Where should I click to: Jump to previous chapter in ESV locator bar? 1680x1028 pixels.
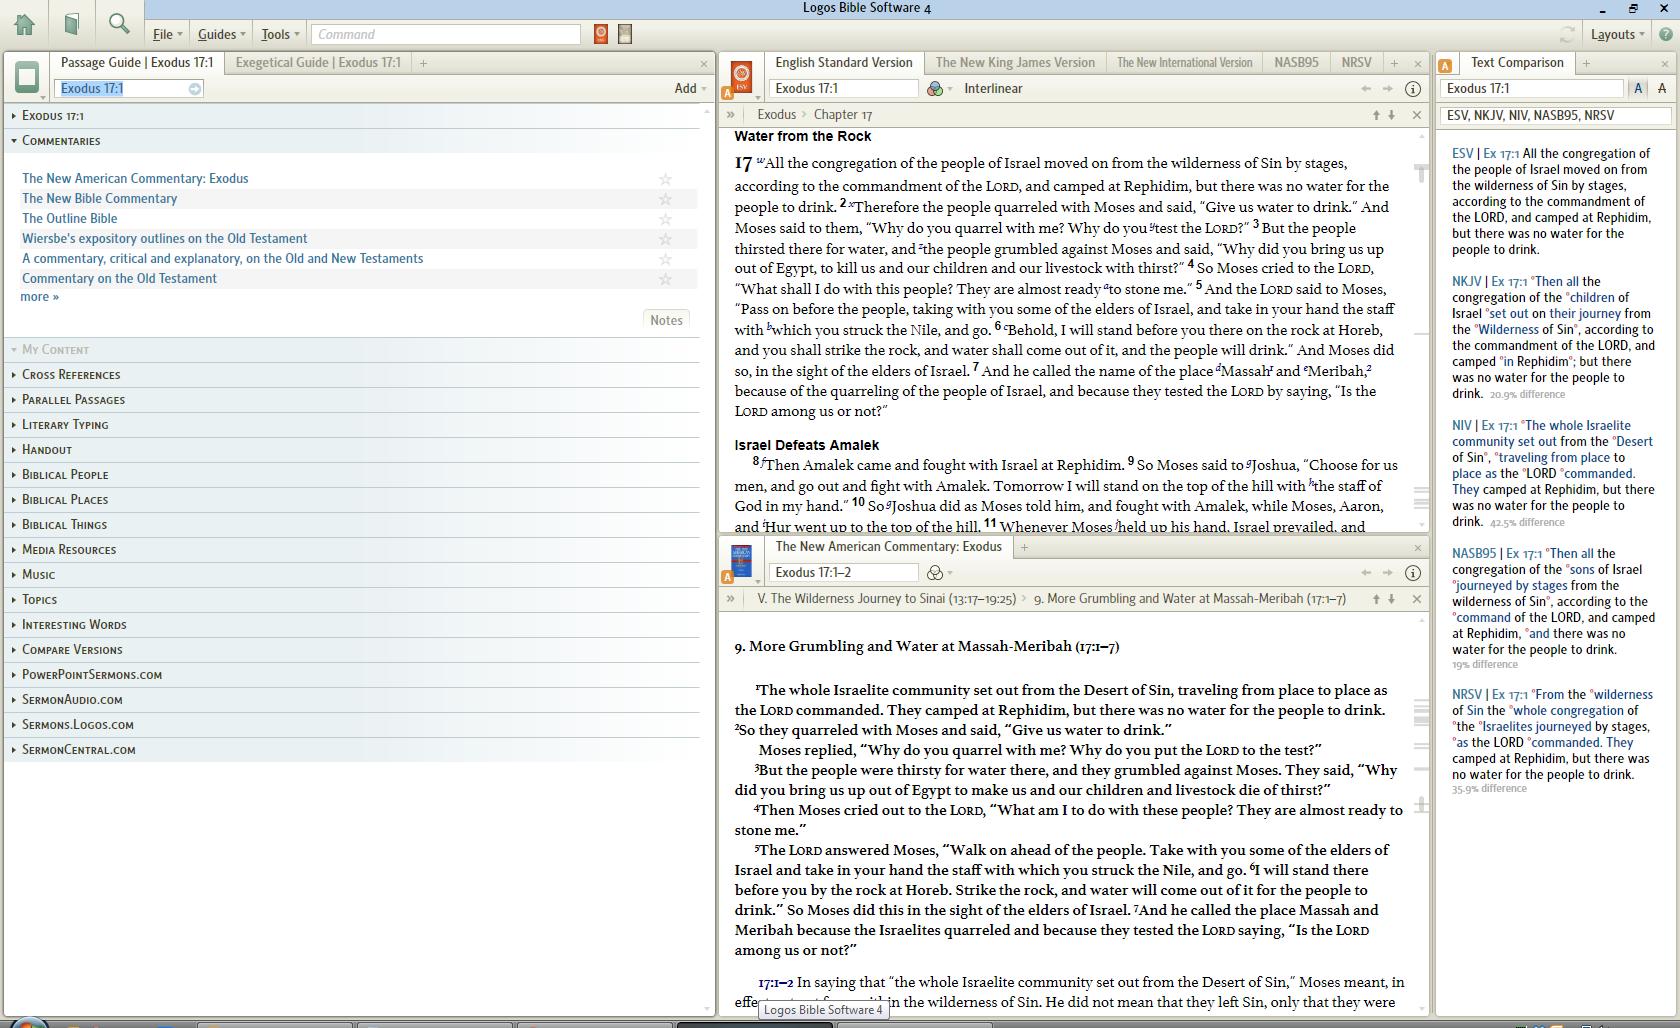pos(1376,115)
